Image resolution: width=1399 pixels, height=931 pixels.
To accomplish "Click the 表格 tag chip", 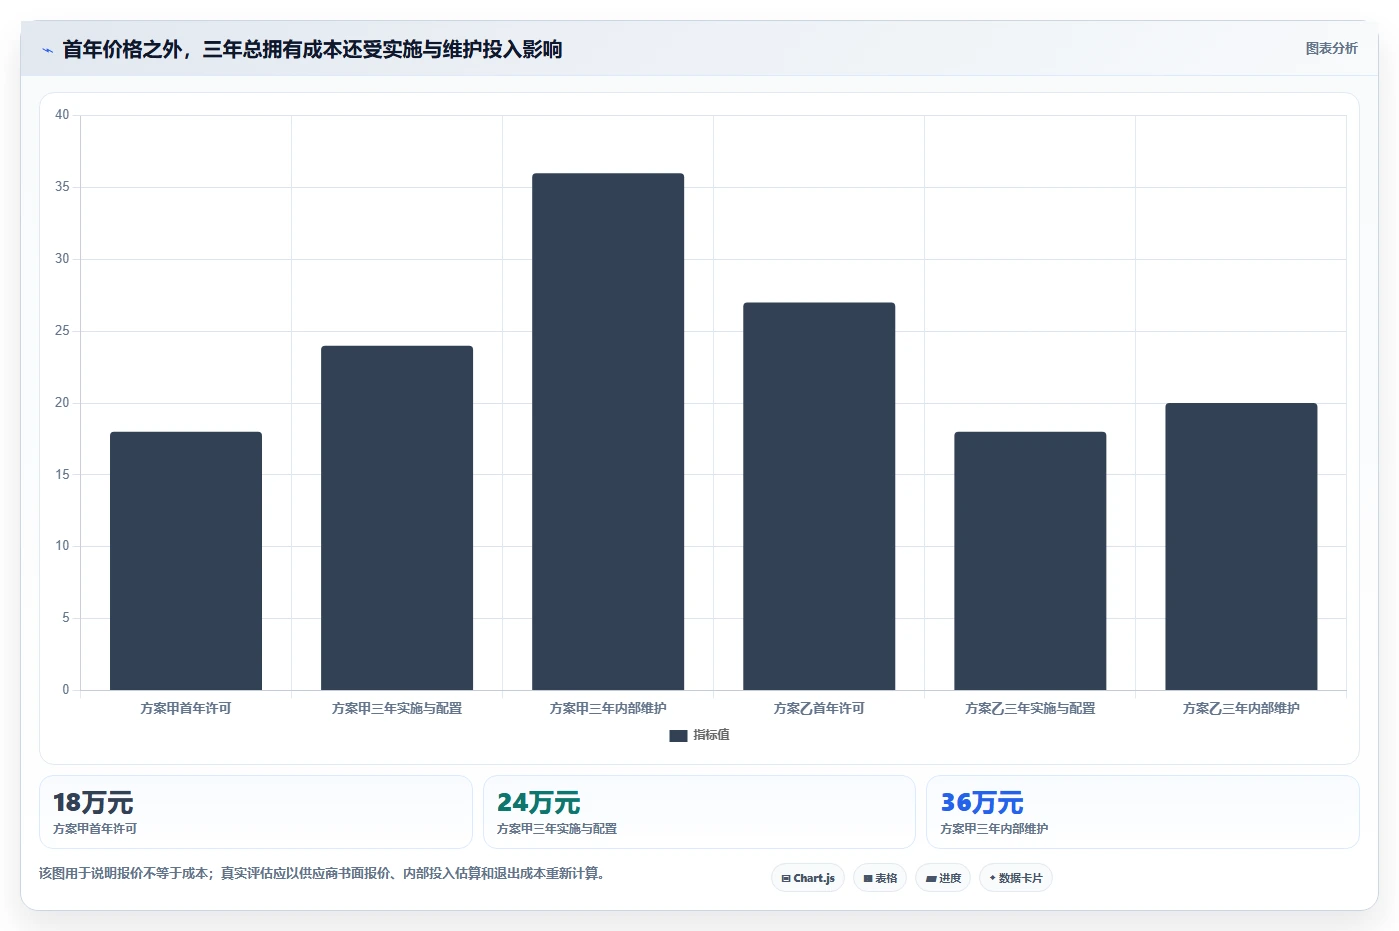I will tap(880, 878).
